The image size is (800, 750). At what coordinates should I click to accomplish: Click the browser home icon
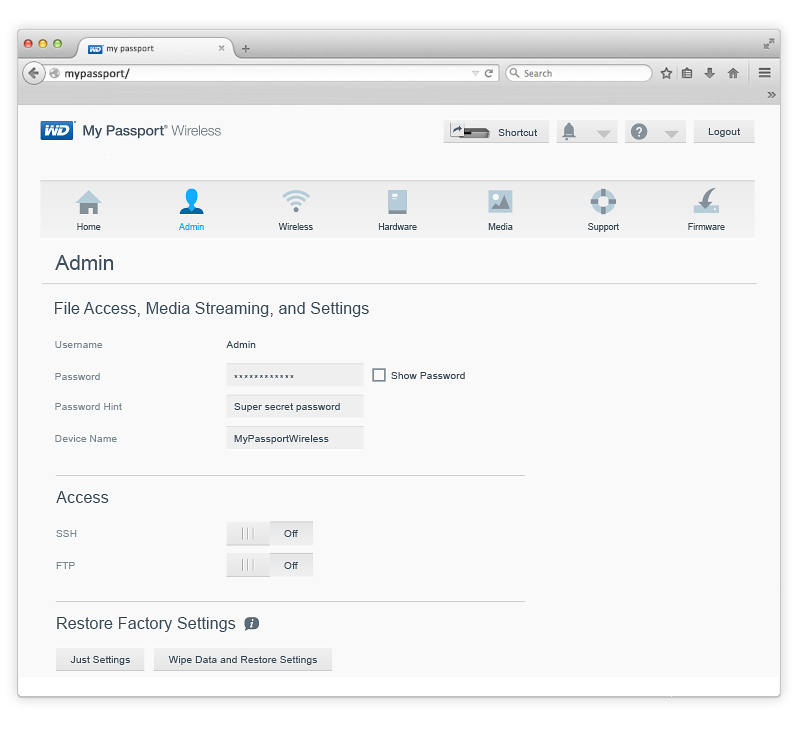tap(733, 73)
